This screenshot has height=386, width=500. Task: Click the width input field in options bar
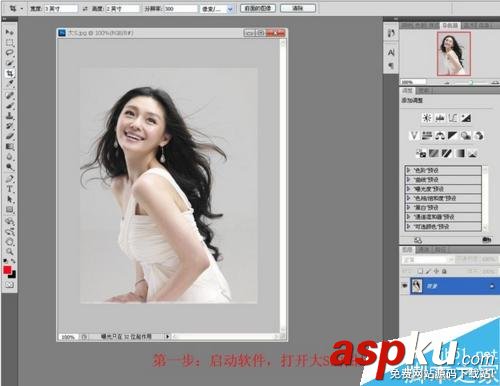click(61, 9)
